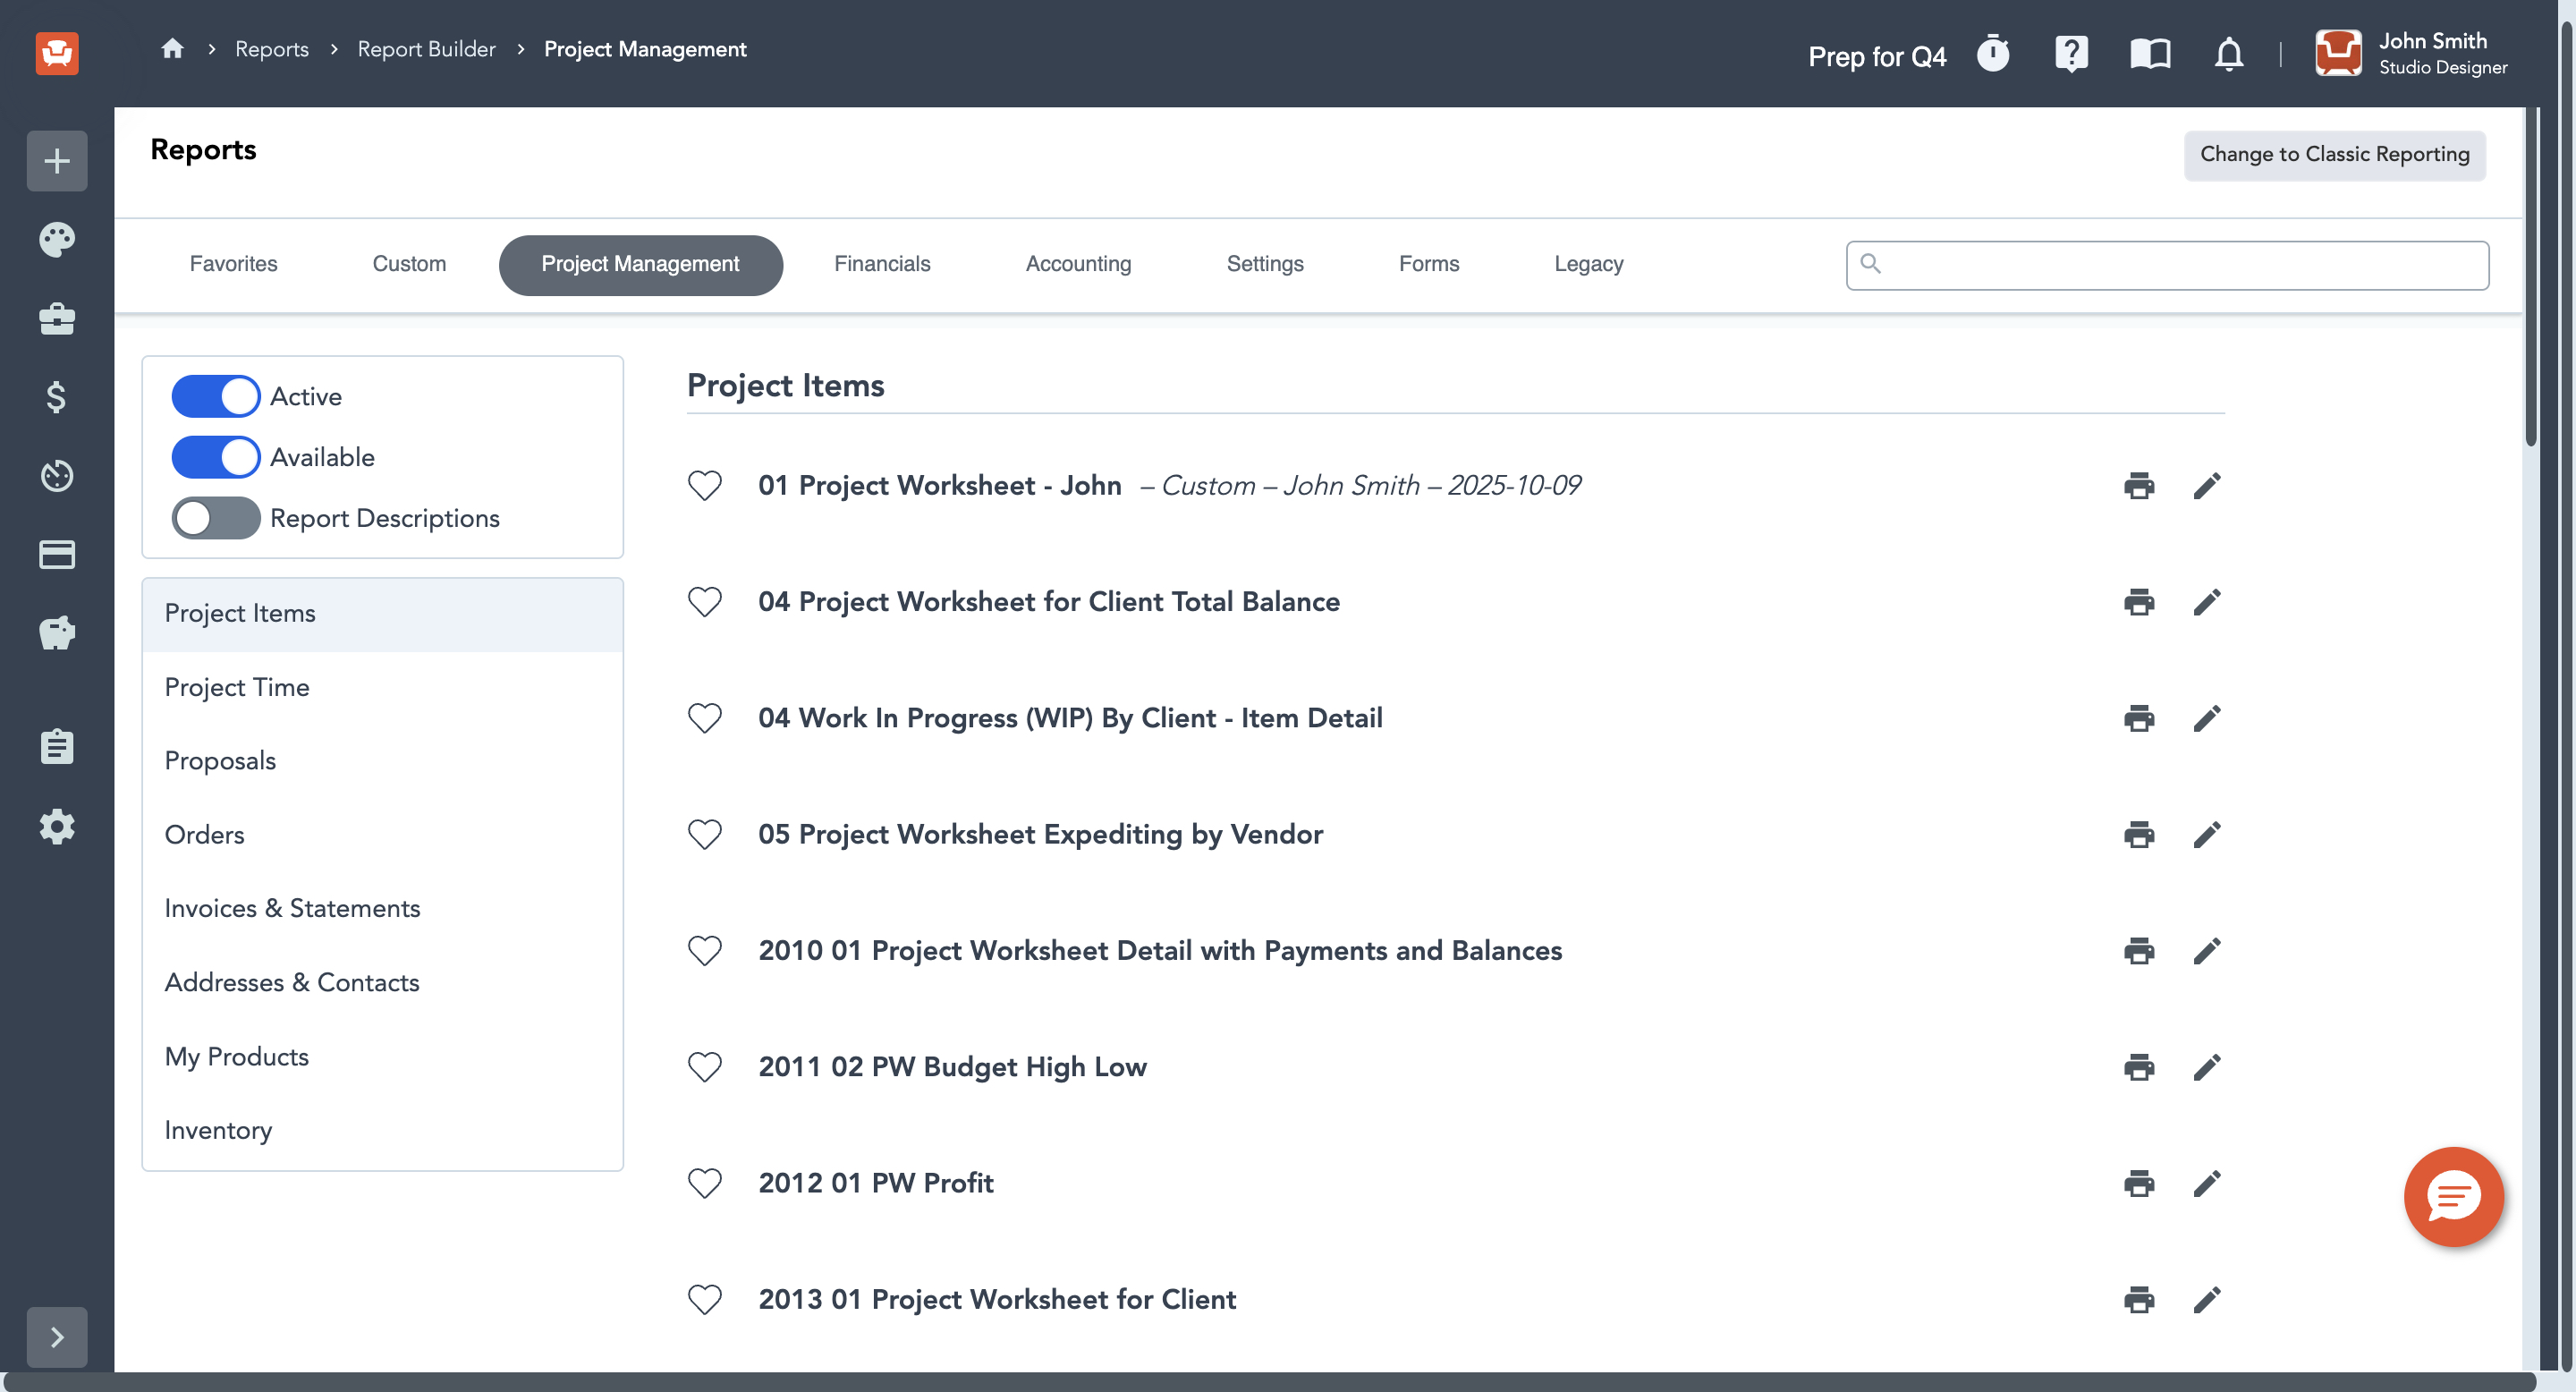Open the help question mark icon

pyautogui.click(x=2071, y=53)
